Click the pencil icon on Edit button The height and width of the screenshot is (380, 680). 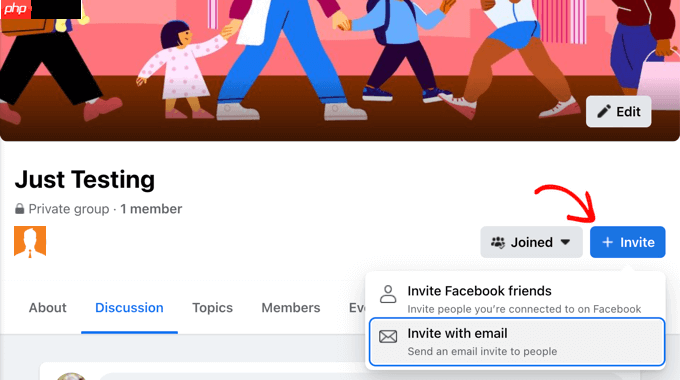point(604,111)
